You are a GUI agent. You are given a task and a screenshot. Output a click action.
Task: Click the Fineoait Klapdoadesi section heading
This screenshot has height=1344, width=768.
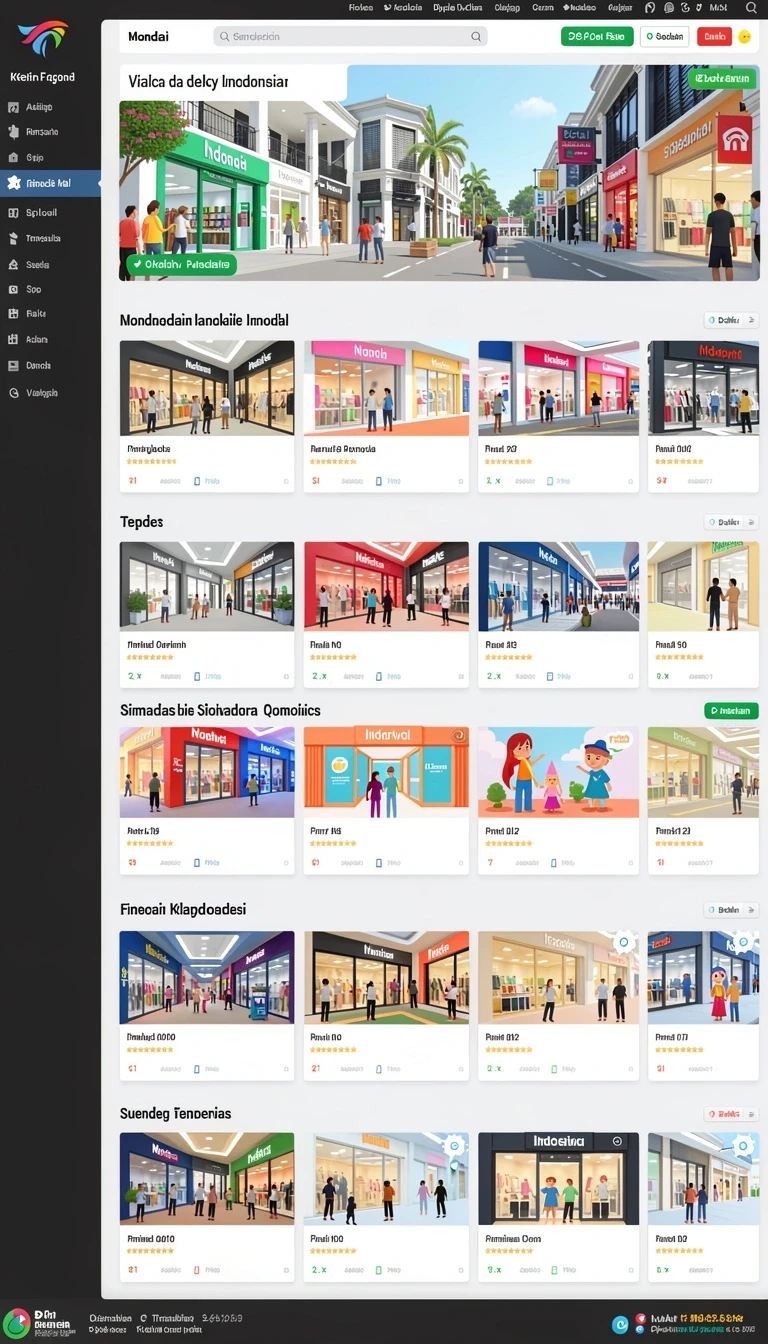click(x=183, y=909)
